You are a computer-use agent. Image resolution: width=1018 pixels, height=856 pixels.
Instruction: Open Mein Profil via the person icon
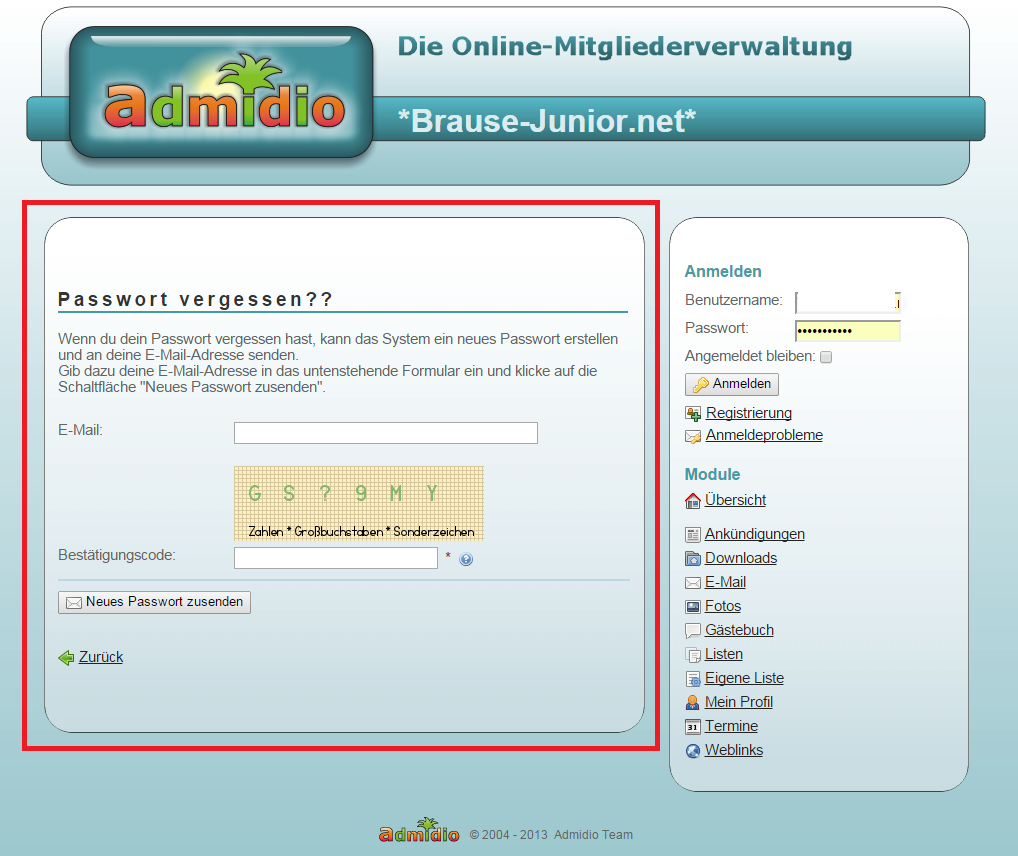pyautogui.click(x=692, y=701)
